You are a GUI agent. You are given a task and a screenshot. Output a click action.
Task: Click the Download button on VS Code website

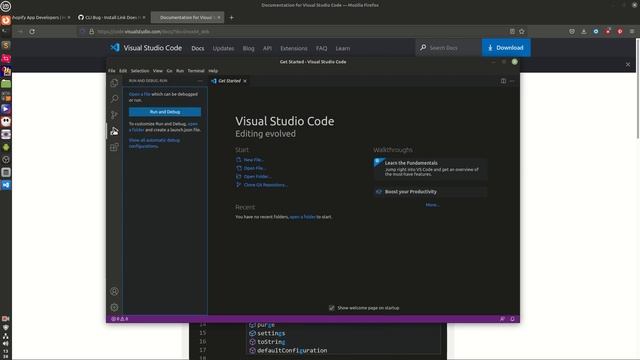coord(506,48)
